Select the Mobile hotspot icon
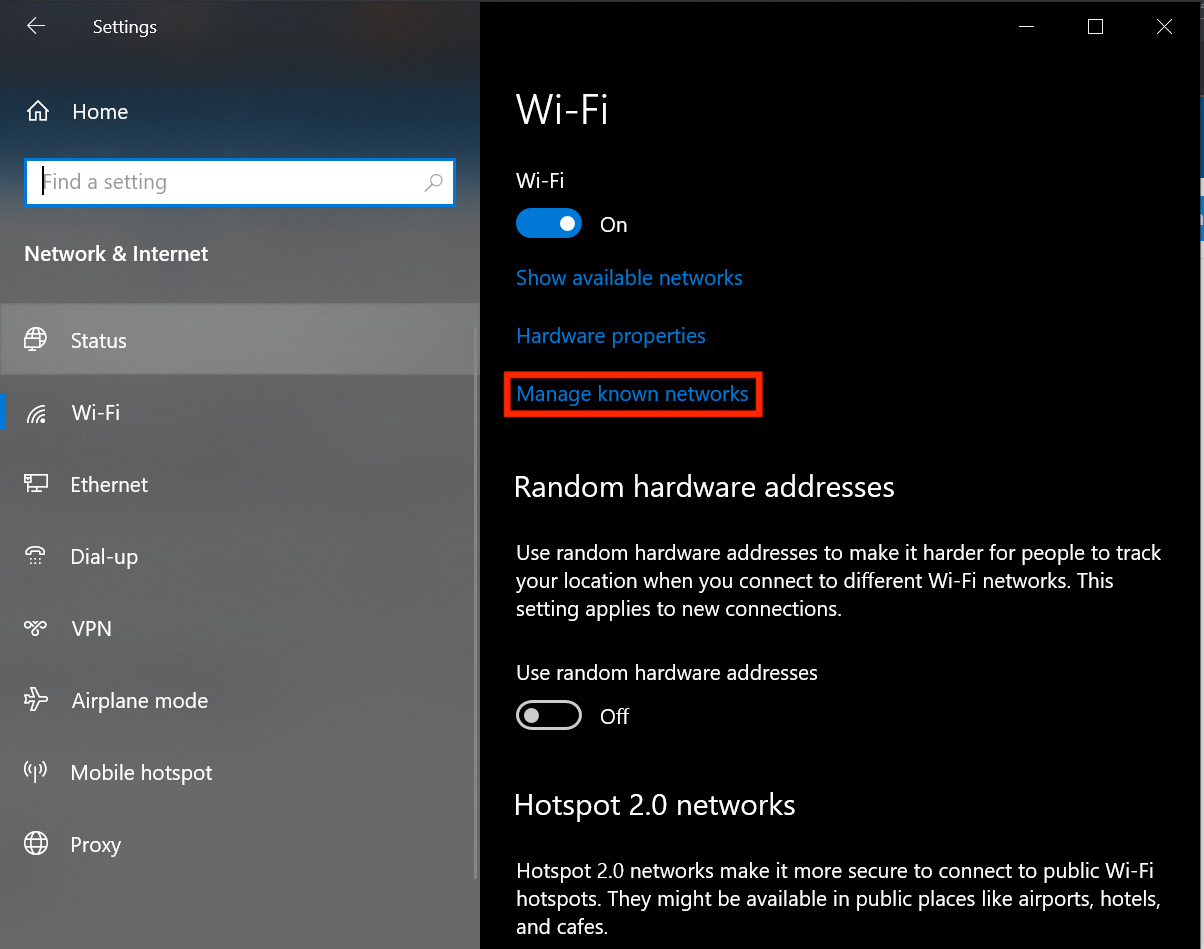 [36, 772]
